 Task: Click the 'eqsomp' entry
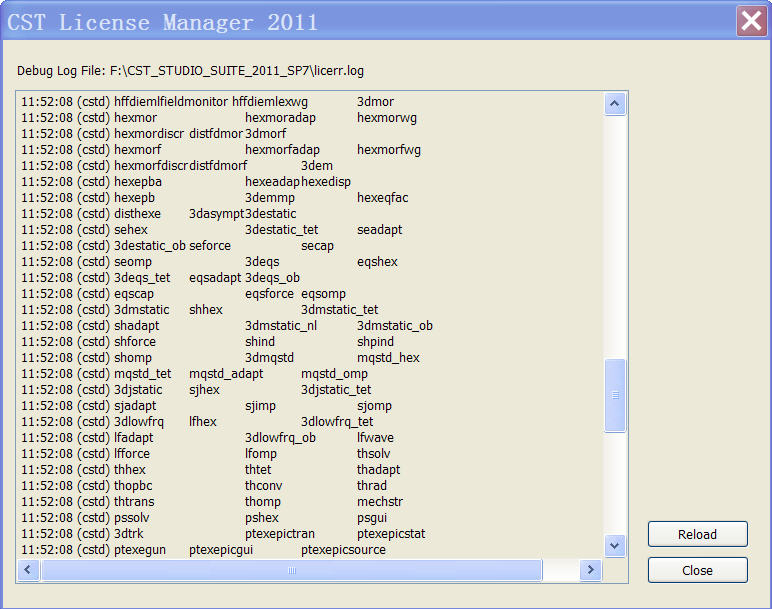(323, 294)
